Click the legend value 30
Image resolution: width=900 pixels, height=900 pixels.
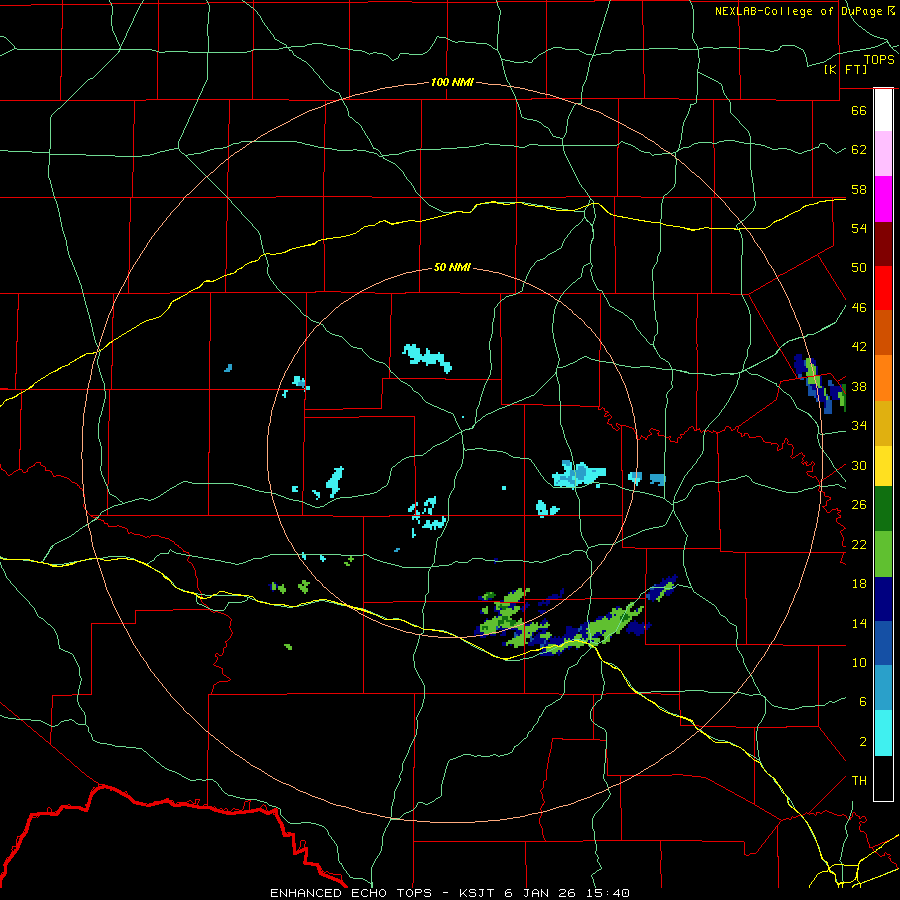pos(859,465)
